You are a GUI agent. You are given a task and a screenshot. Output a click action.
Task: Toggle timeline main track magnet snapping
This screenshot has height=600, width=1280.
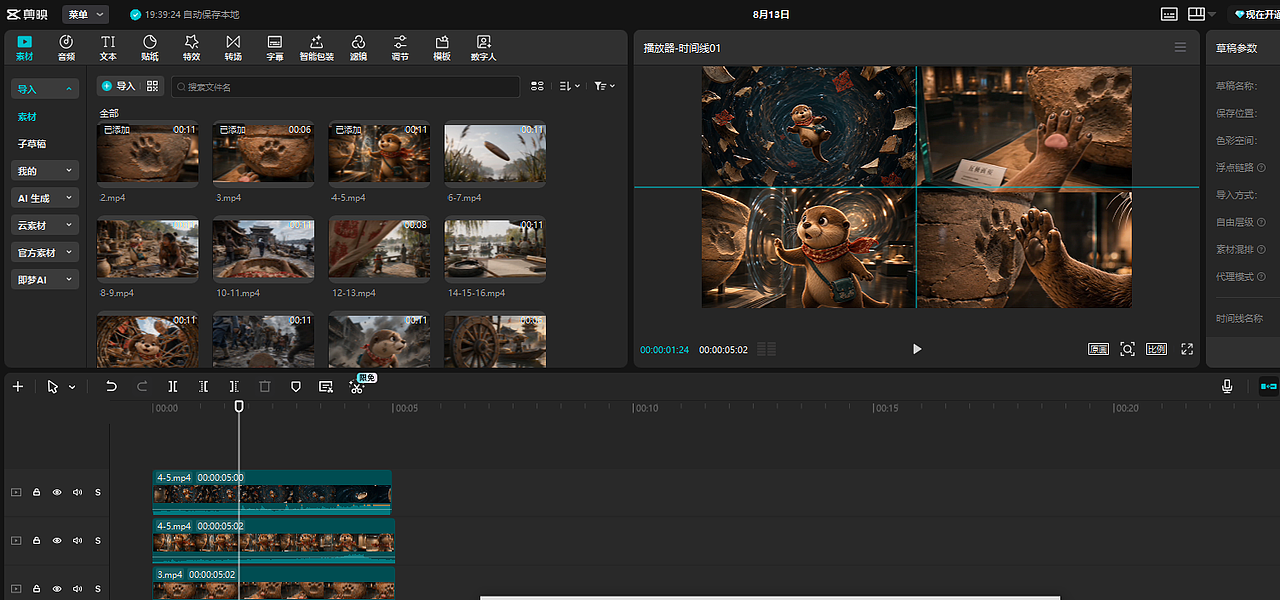pyautogui.click(x=1268, y=386)
